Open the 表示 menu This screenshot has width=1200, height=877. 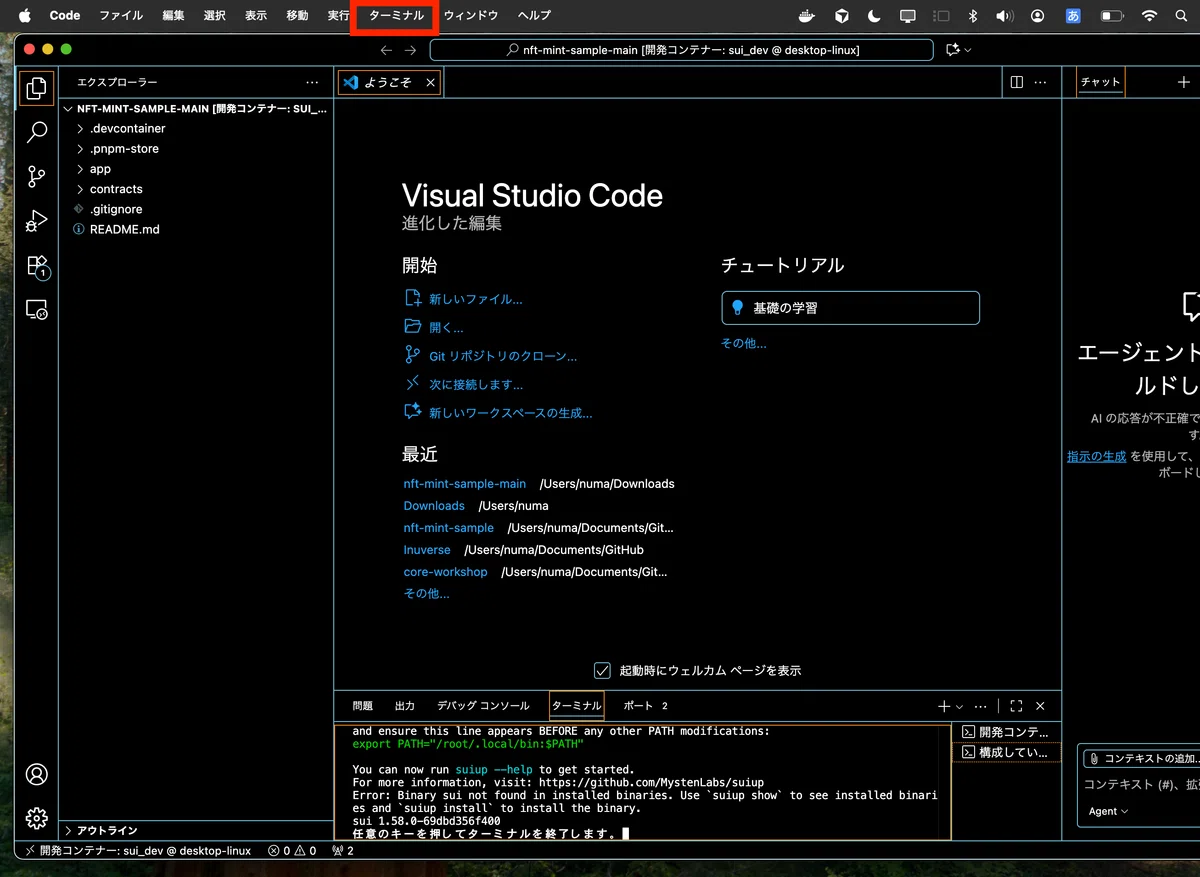(256, 16)
